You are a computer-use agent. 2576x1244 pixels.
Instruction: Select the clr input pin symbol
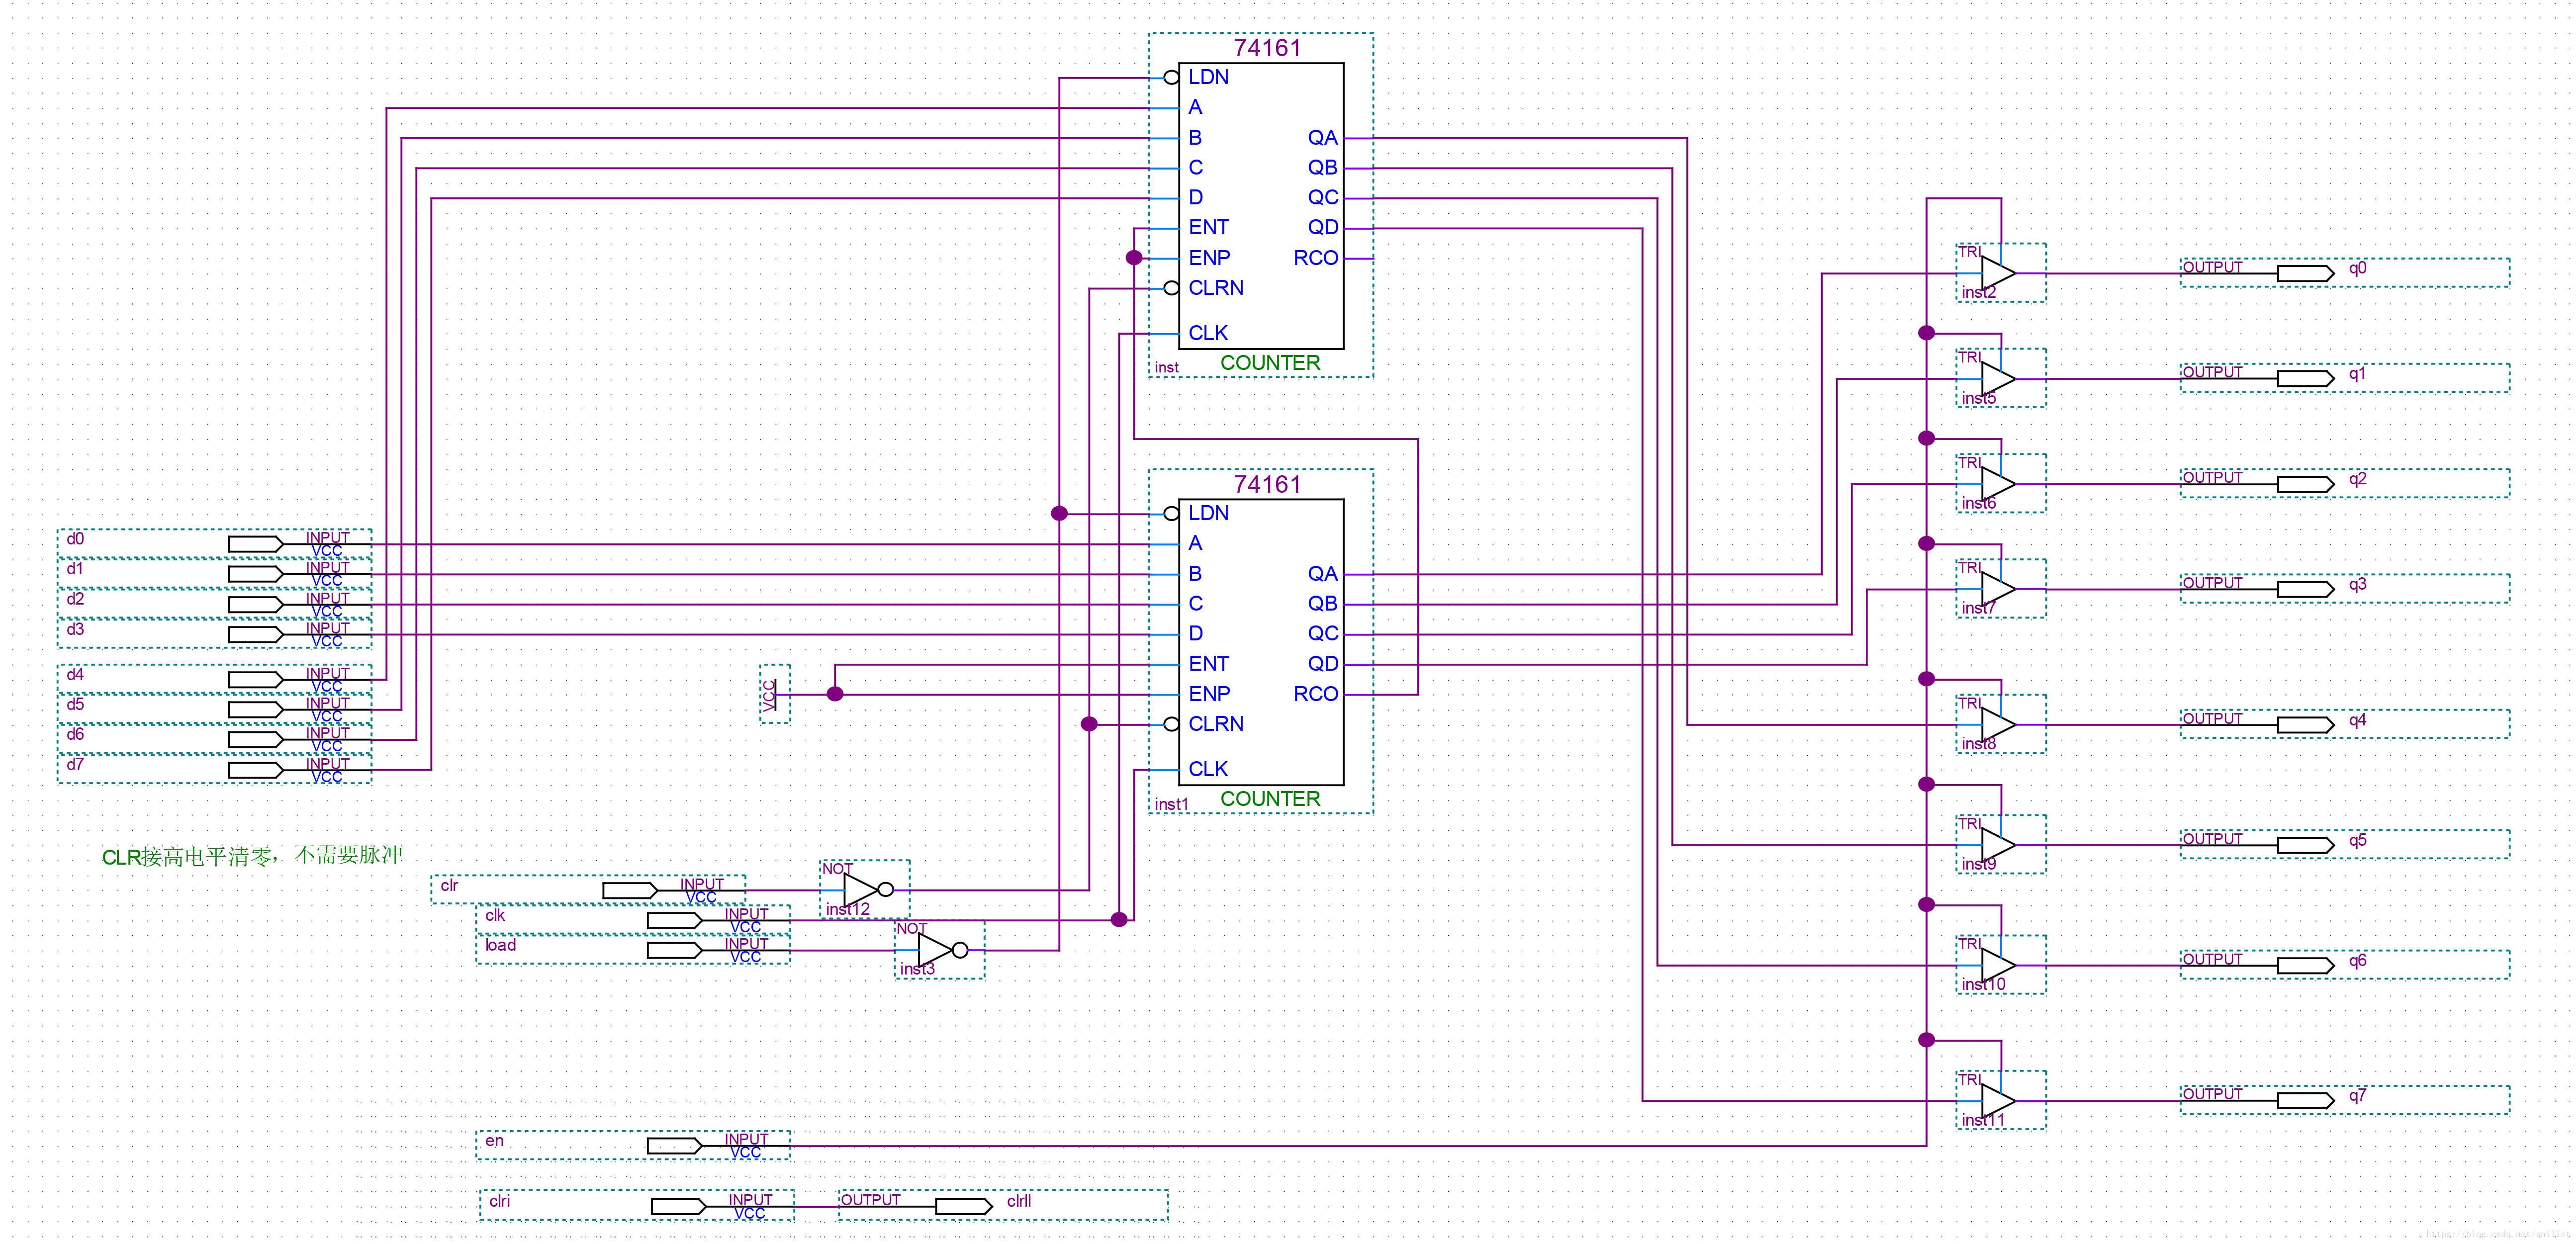click(x=588, y=889)
